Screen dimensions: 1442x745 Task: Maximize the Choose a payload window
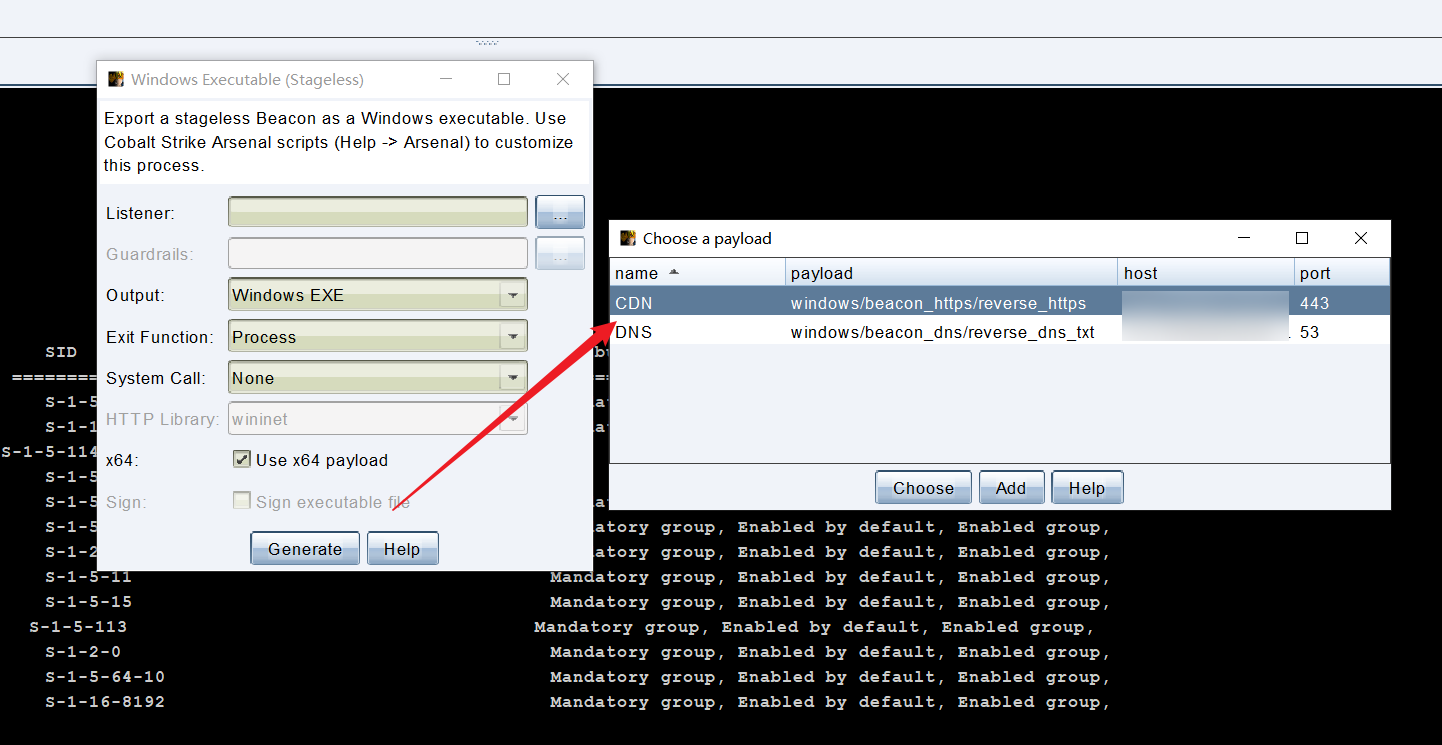[x=1302, y=238]
